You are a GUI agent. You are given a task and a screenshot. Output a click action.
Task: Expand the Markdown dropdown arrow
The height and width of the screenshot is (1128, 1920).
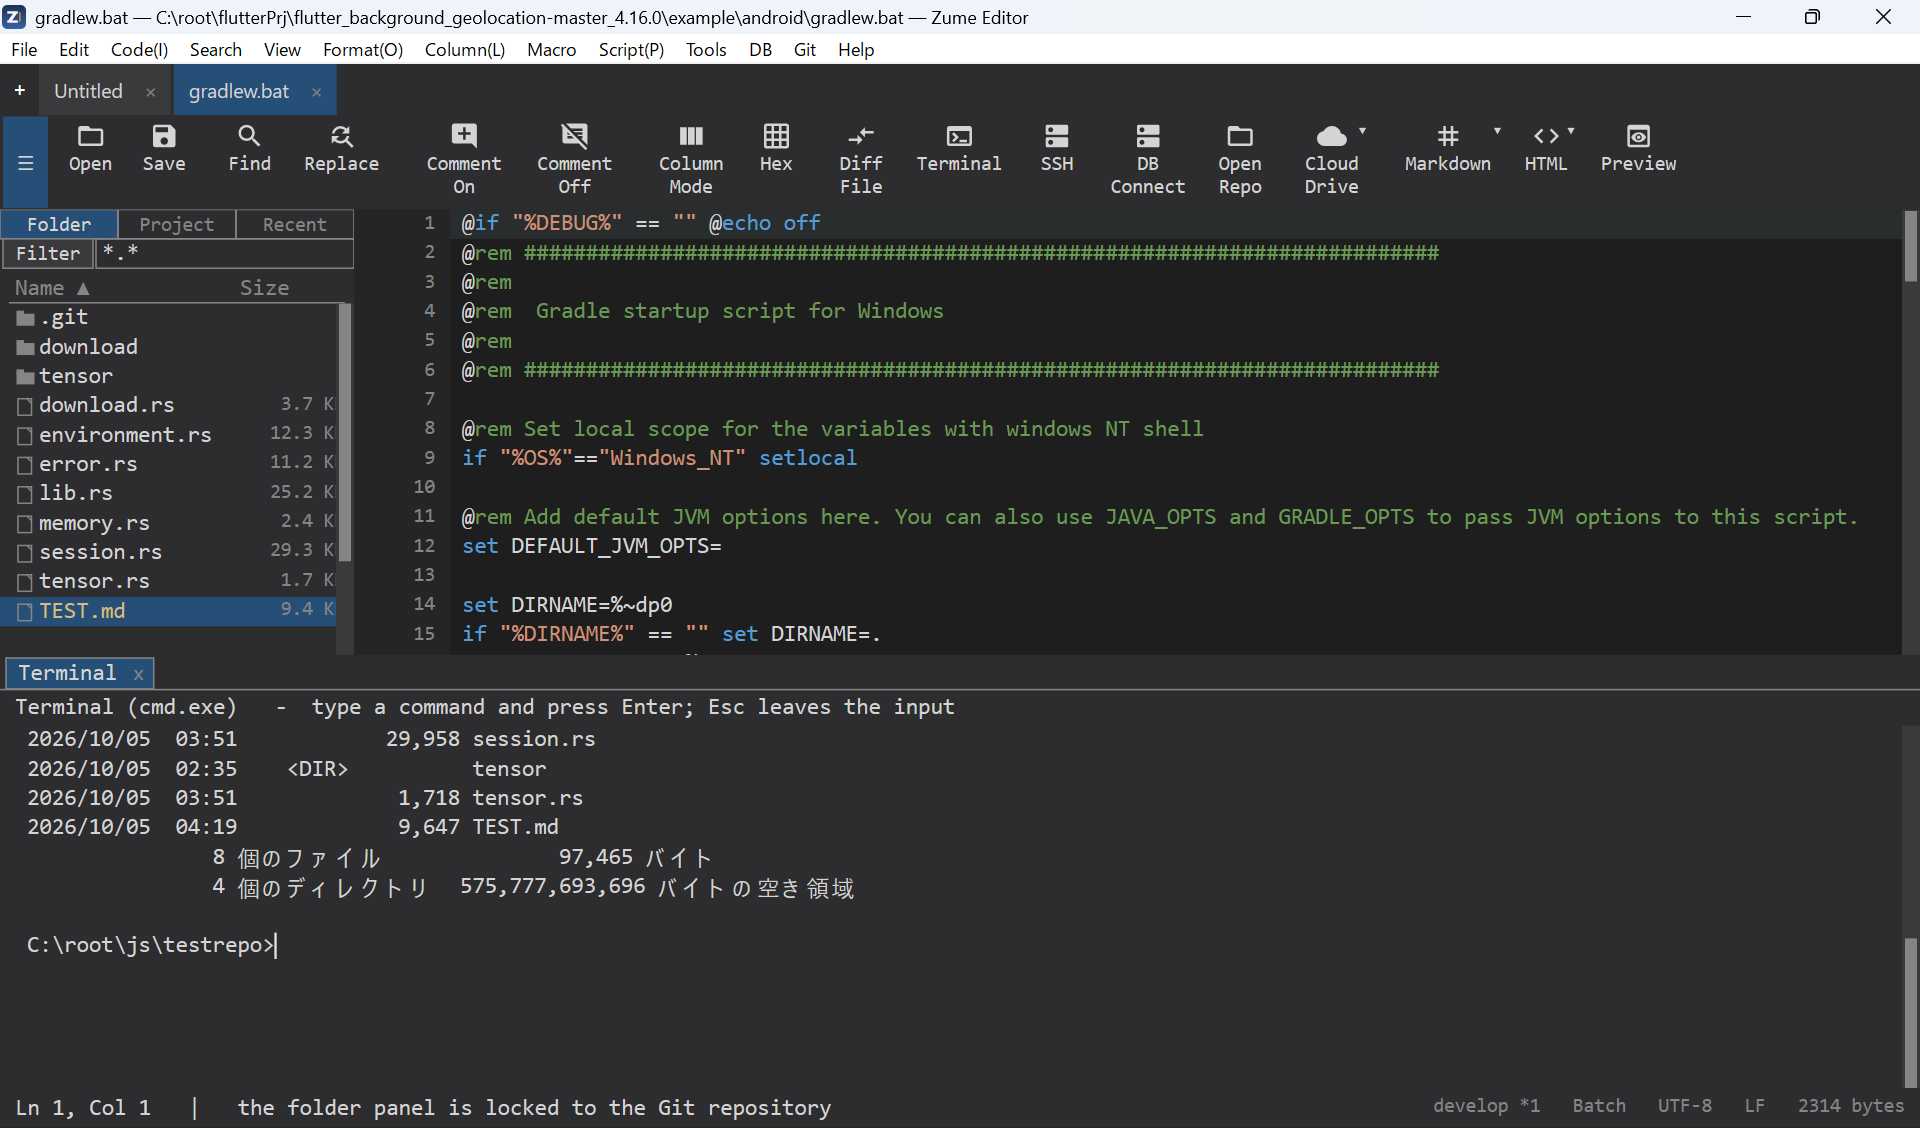pyautogui.click(x=1497, y=131)
